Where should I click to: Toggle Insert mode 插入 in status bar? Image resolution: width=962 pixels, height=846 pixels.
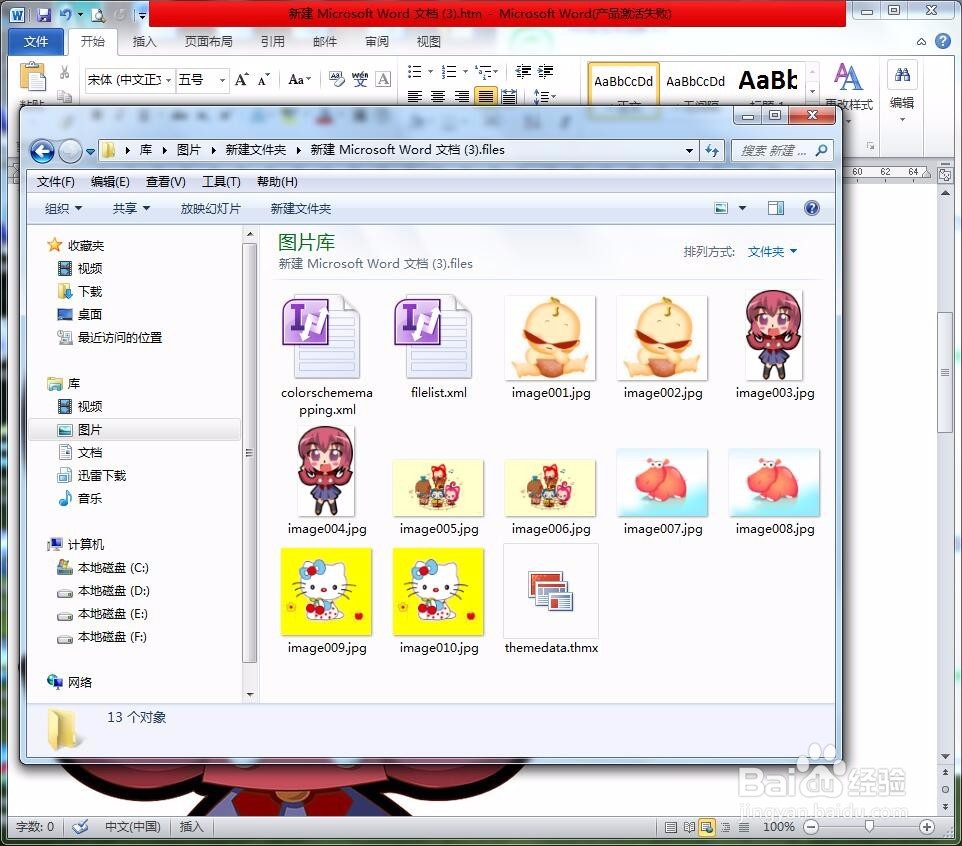(191, 826)
